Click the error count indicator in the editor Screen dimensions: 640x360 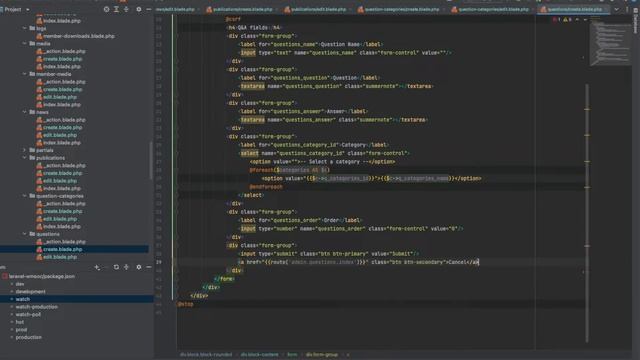pos(556,19)
